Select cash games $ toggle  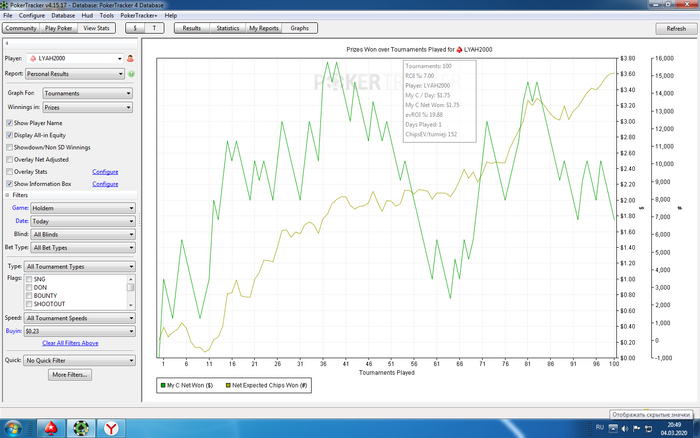(135, 28)
